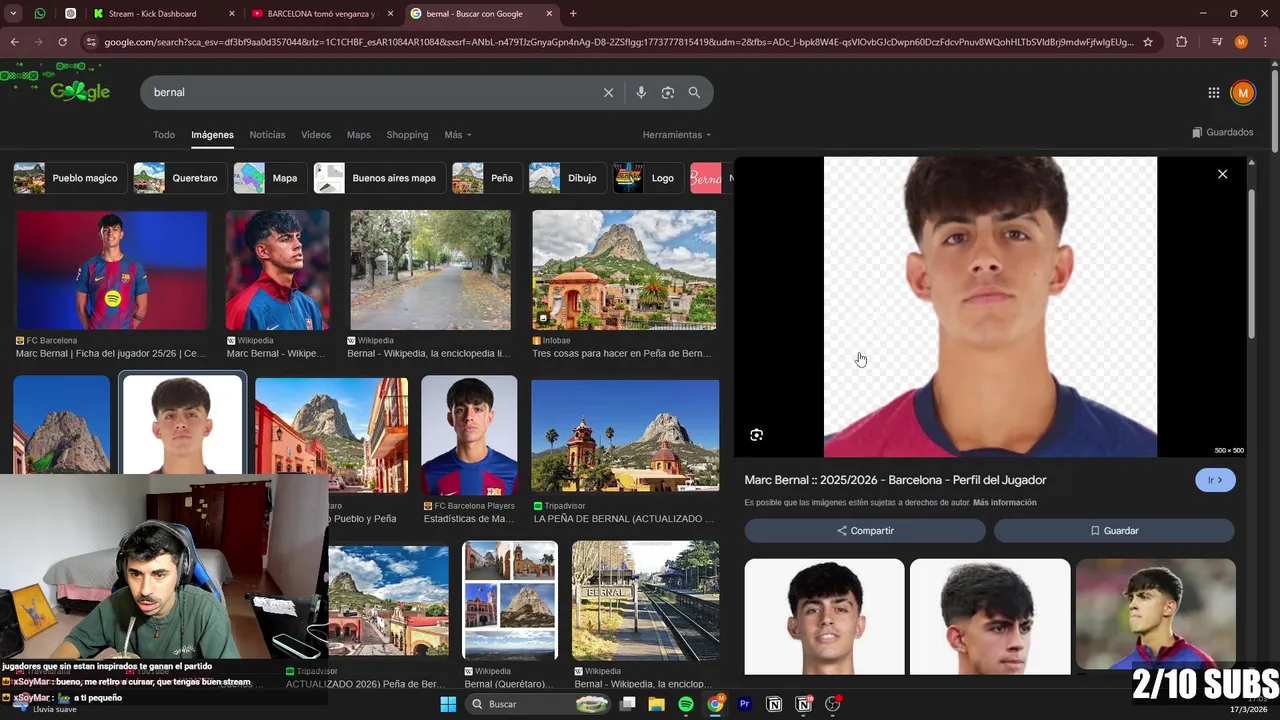Search this image with Lens in the preview

pos(756,435)
